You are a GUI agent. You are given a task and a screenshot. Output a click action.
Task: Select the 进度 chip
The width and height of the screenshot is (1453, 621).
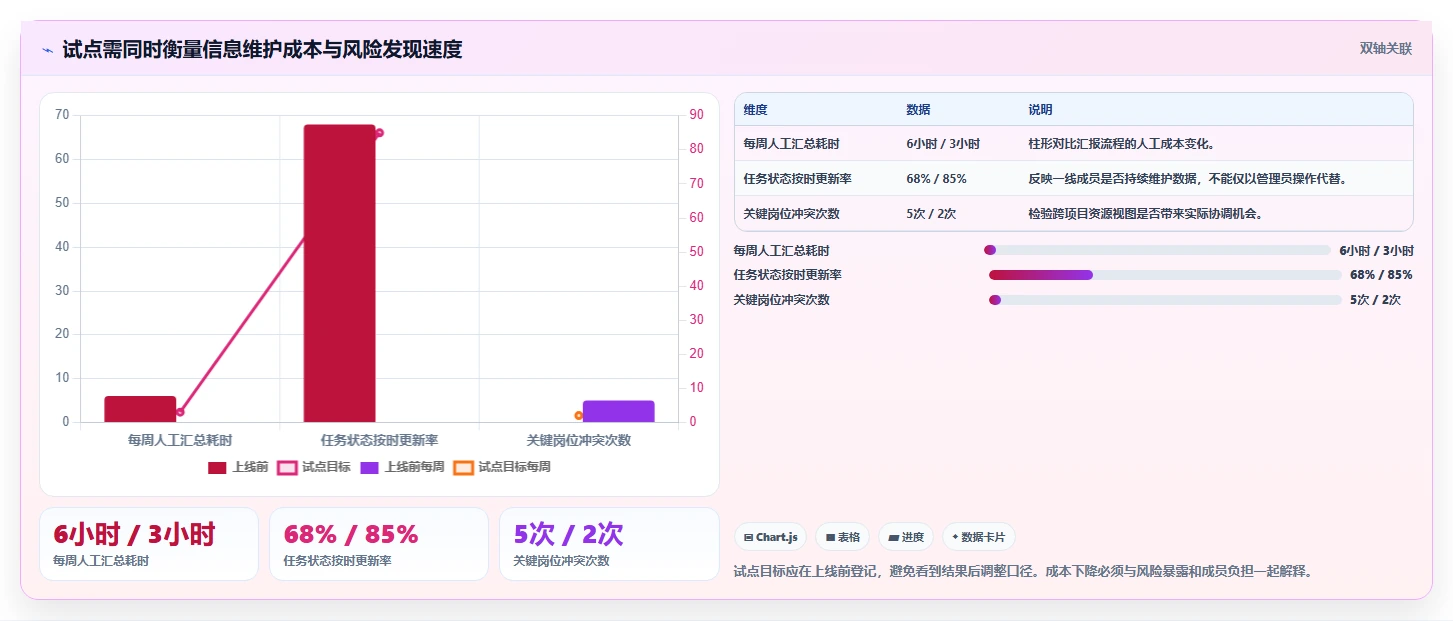[x=906, y=537]
